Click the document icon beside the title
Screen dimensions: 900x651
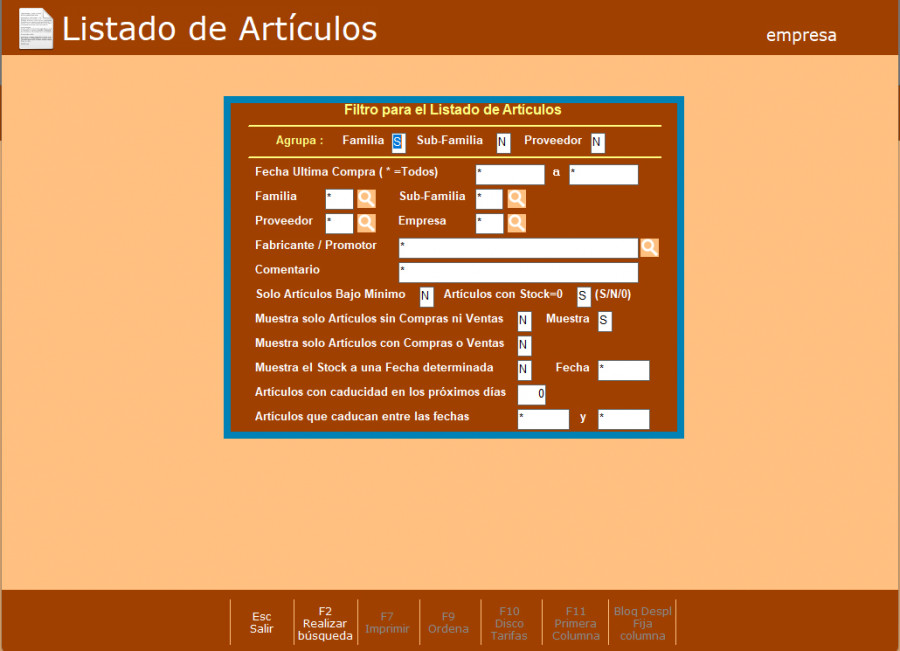click(36, 28)
